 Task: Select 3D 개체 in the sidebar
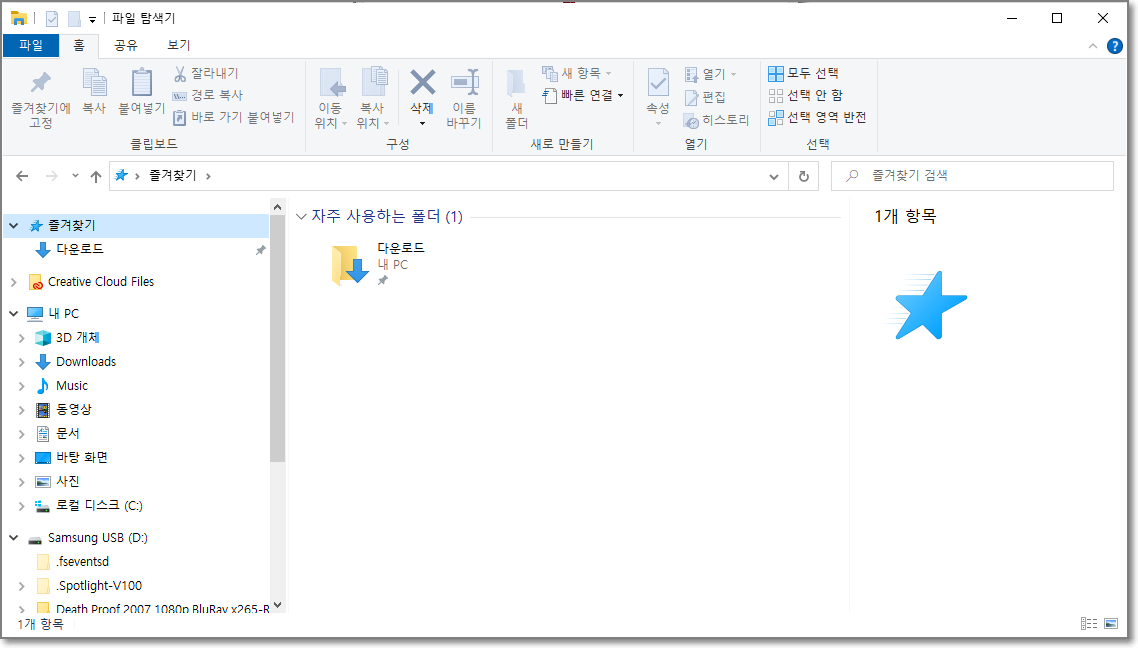tap(78, 337)
